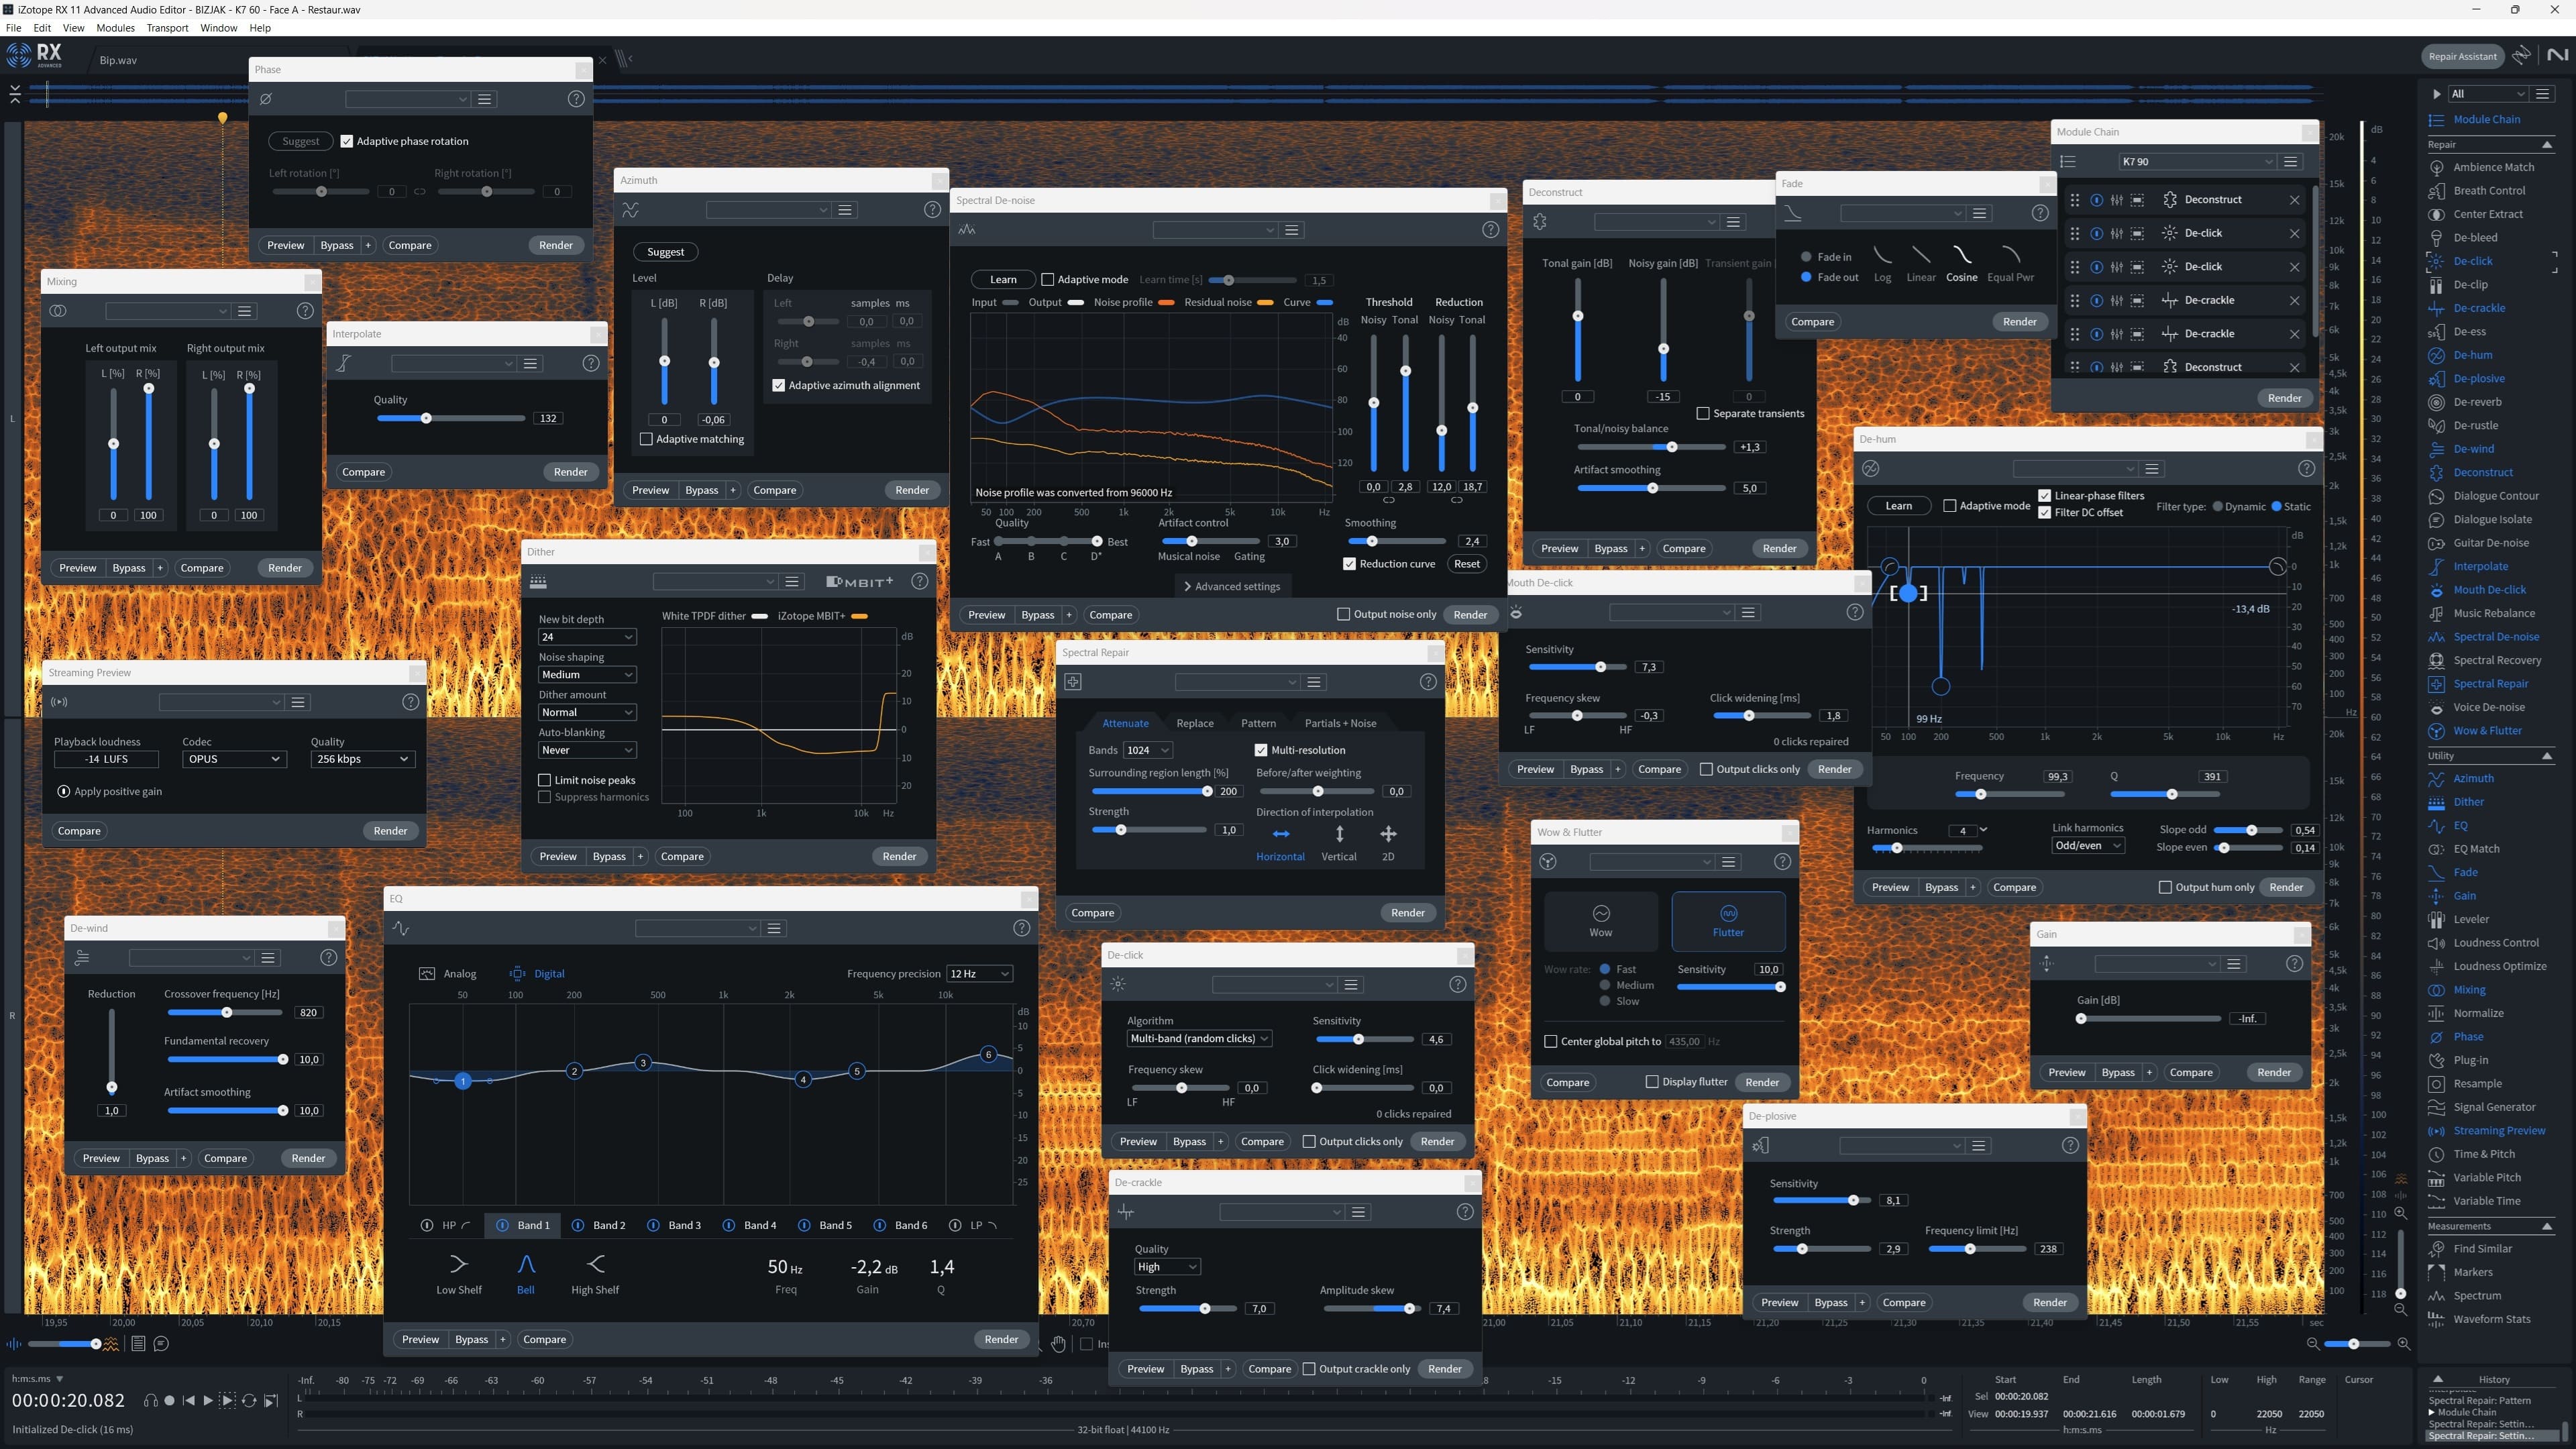Image resolution: width=2576 pixels, height=1449 pixels.
Task: Open Repair Assistant button
Action: [2462, 56]
